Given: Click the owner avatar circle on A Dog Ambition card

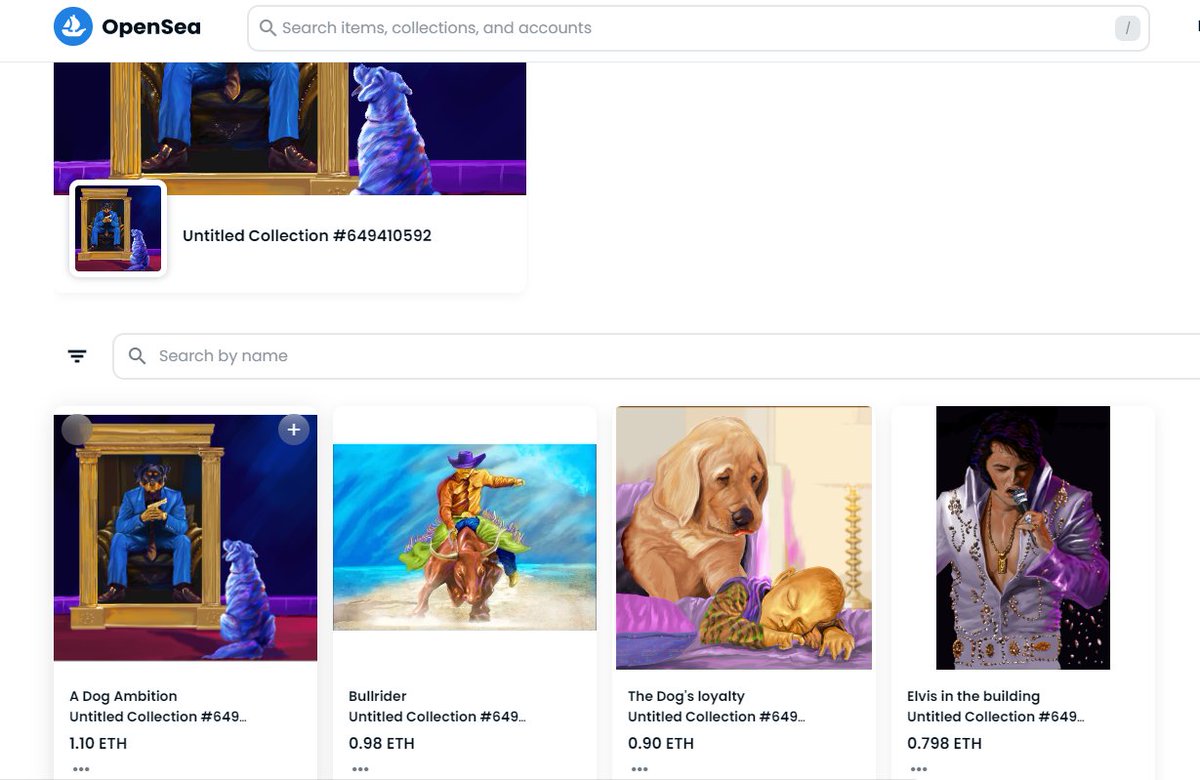Looking at the screenshot, I should coord(78,429).
